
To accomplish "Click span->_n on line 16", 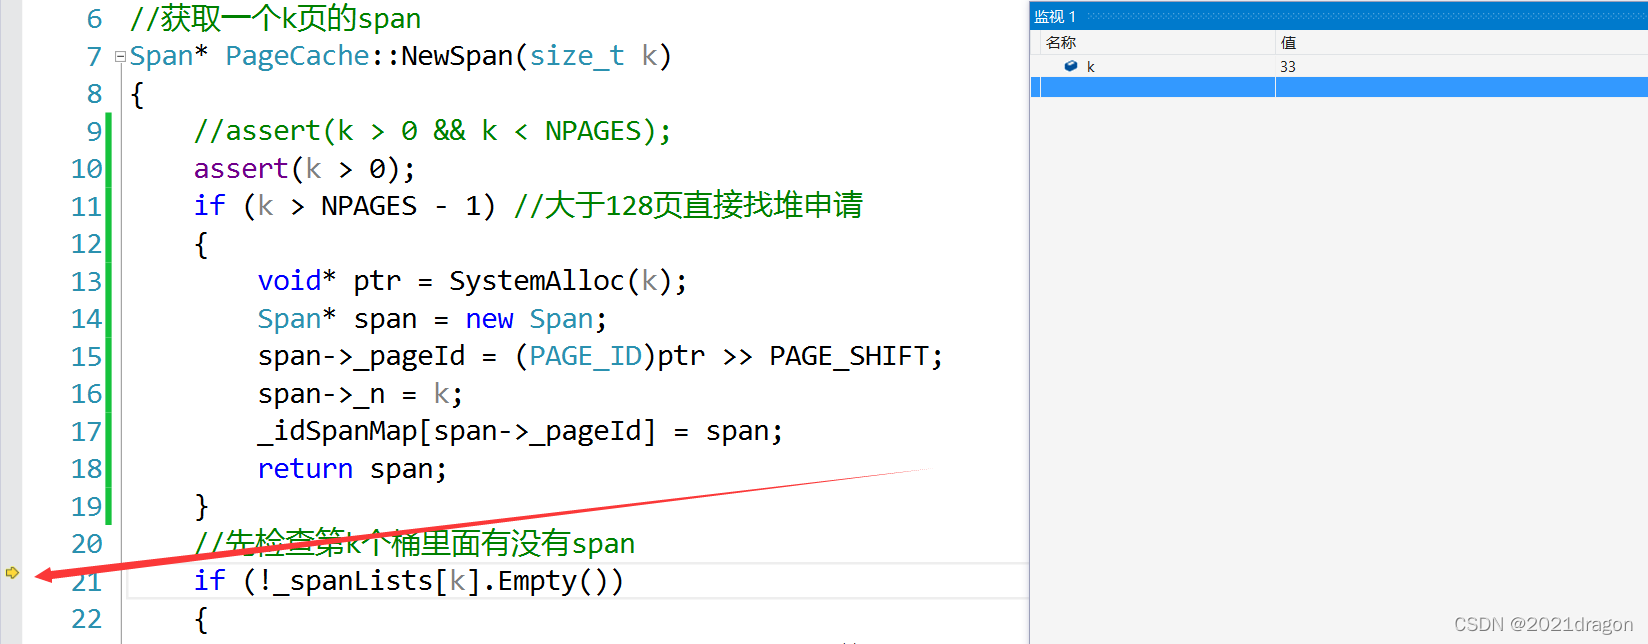I will (321, 394).
